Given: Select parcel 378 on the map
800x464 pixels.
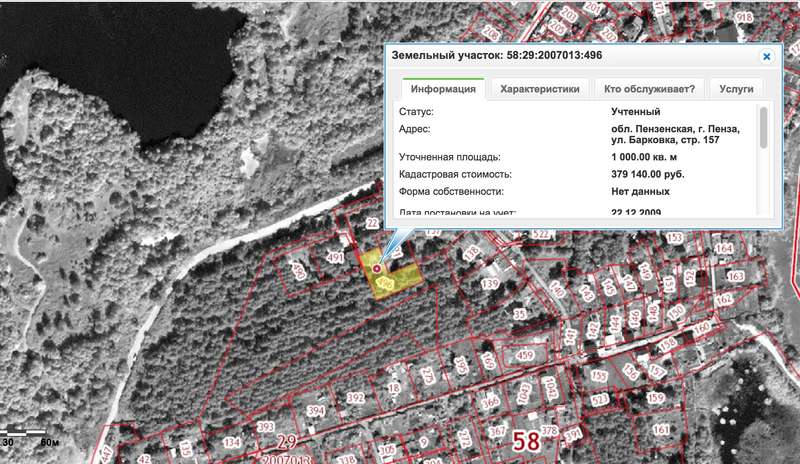Looking at the screenshot, I should coord(549,430).
